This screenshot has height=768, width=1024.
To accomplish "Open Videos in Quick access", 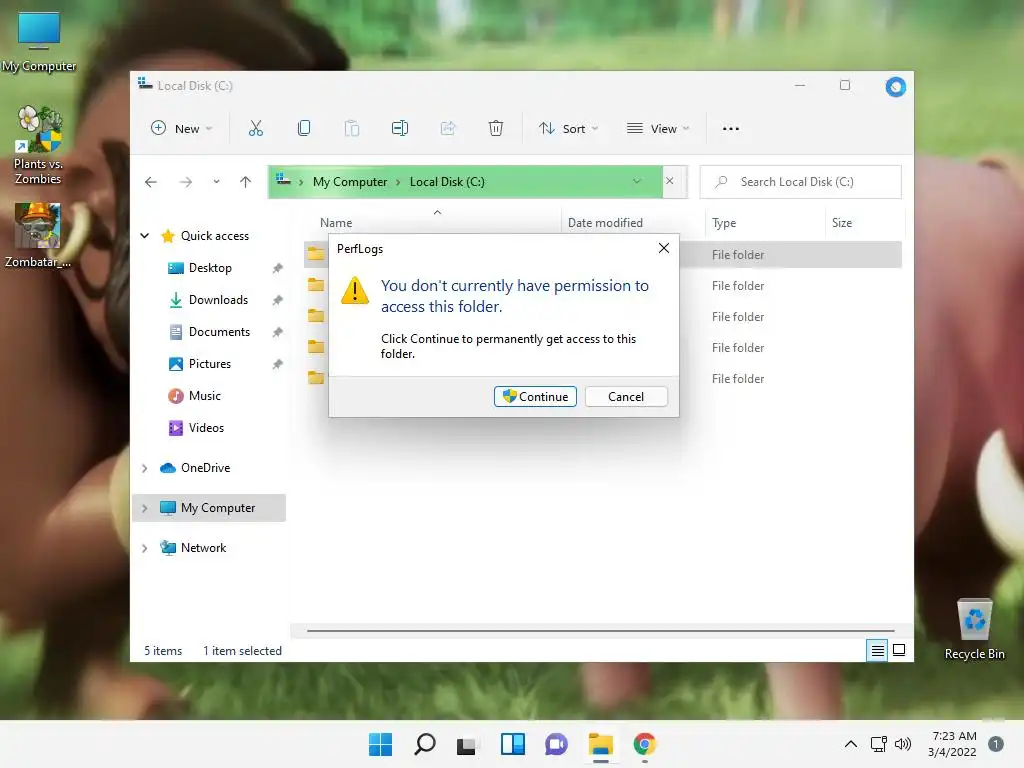I will pos(206,428).
